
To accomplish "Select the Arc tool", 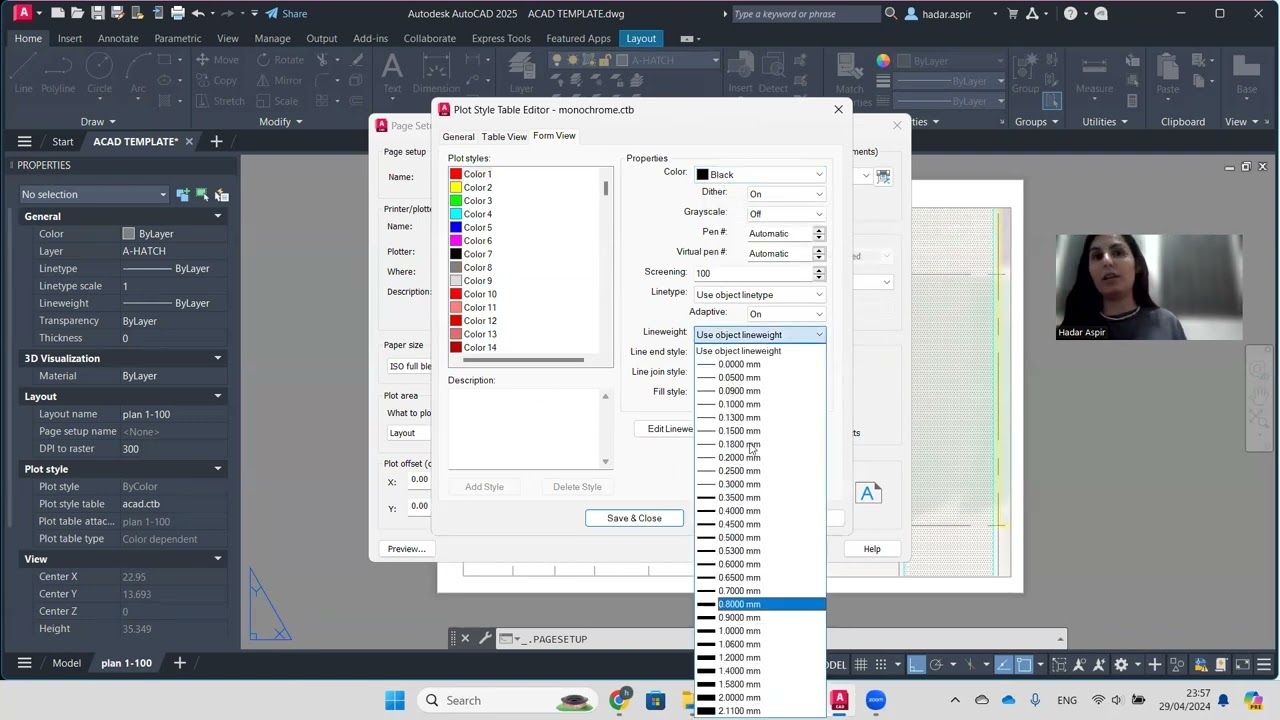I will click(x=138, y=74).
